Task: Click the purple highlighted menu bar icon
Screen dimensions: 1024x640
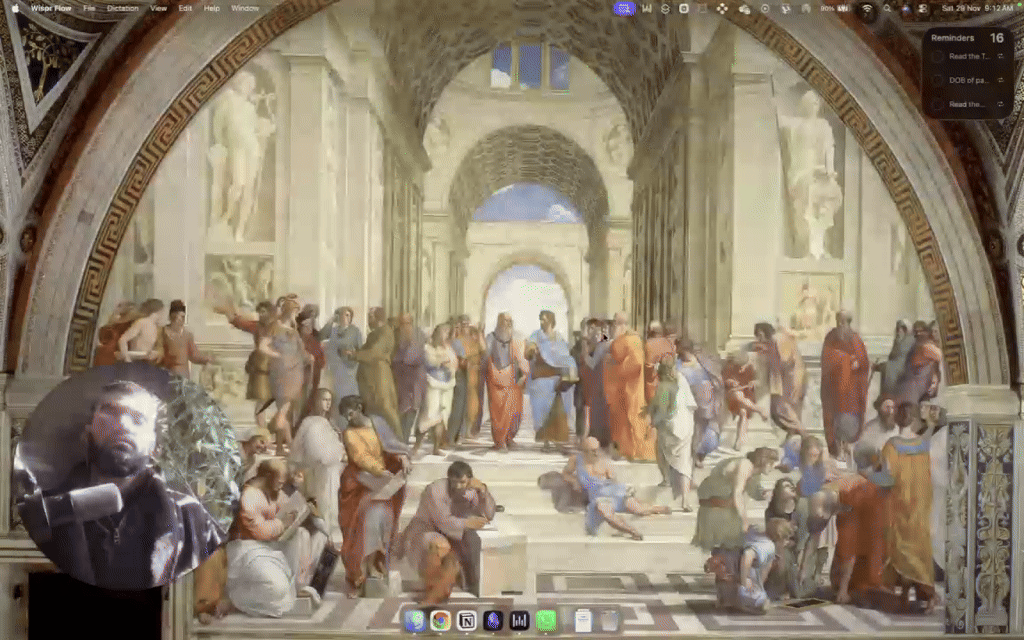Action: [624, 8]
